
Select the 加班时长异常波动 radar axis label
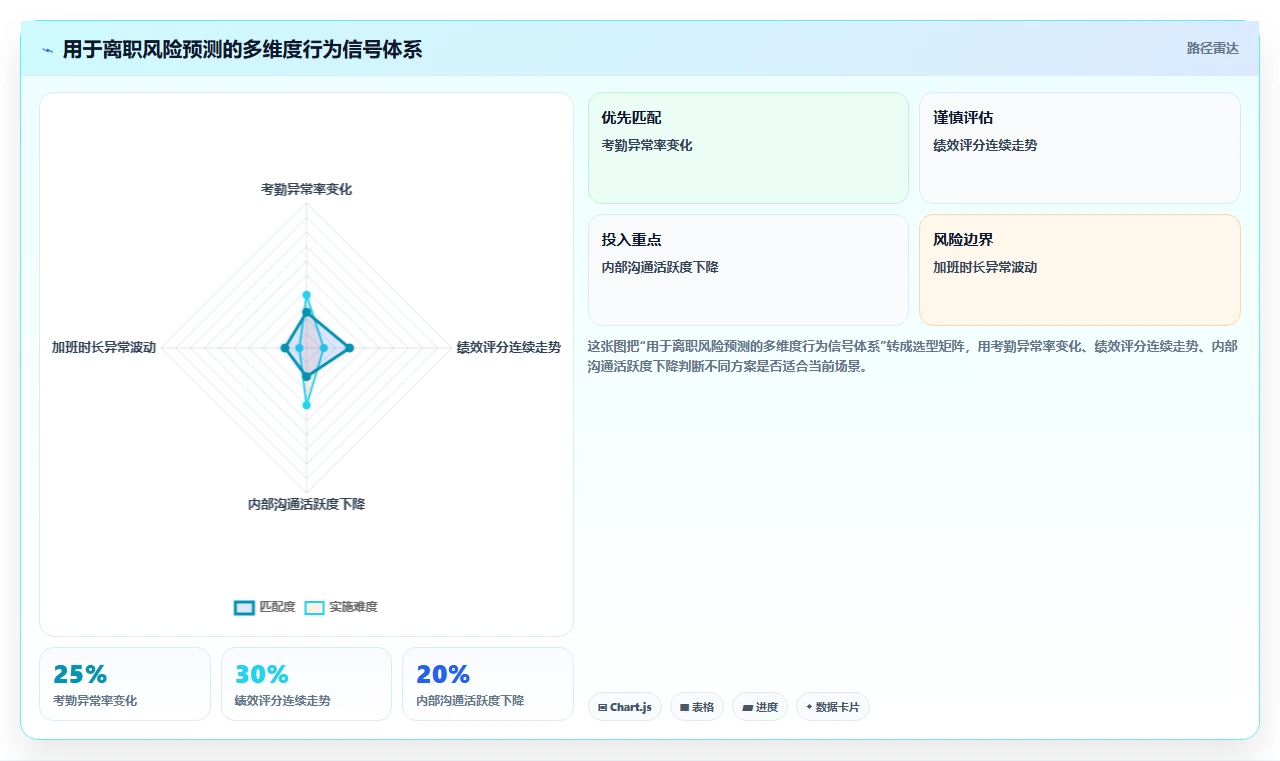pos(104,348)
